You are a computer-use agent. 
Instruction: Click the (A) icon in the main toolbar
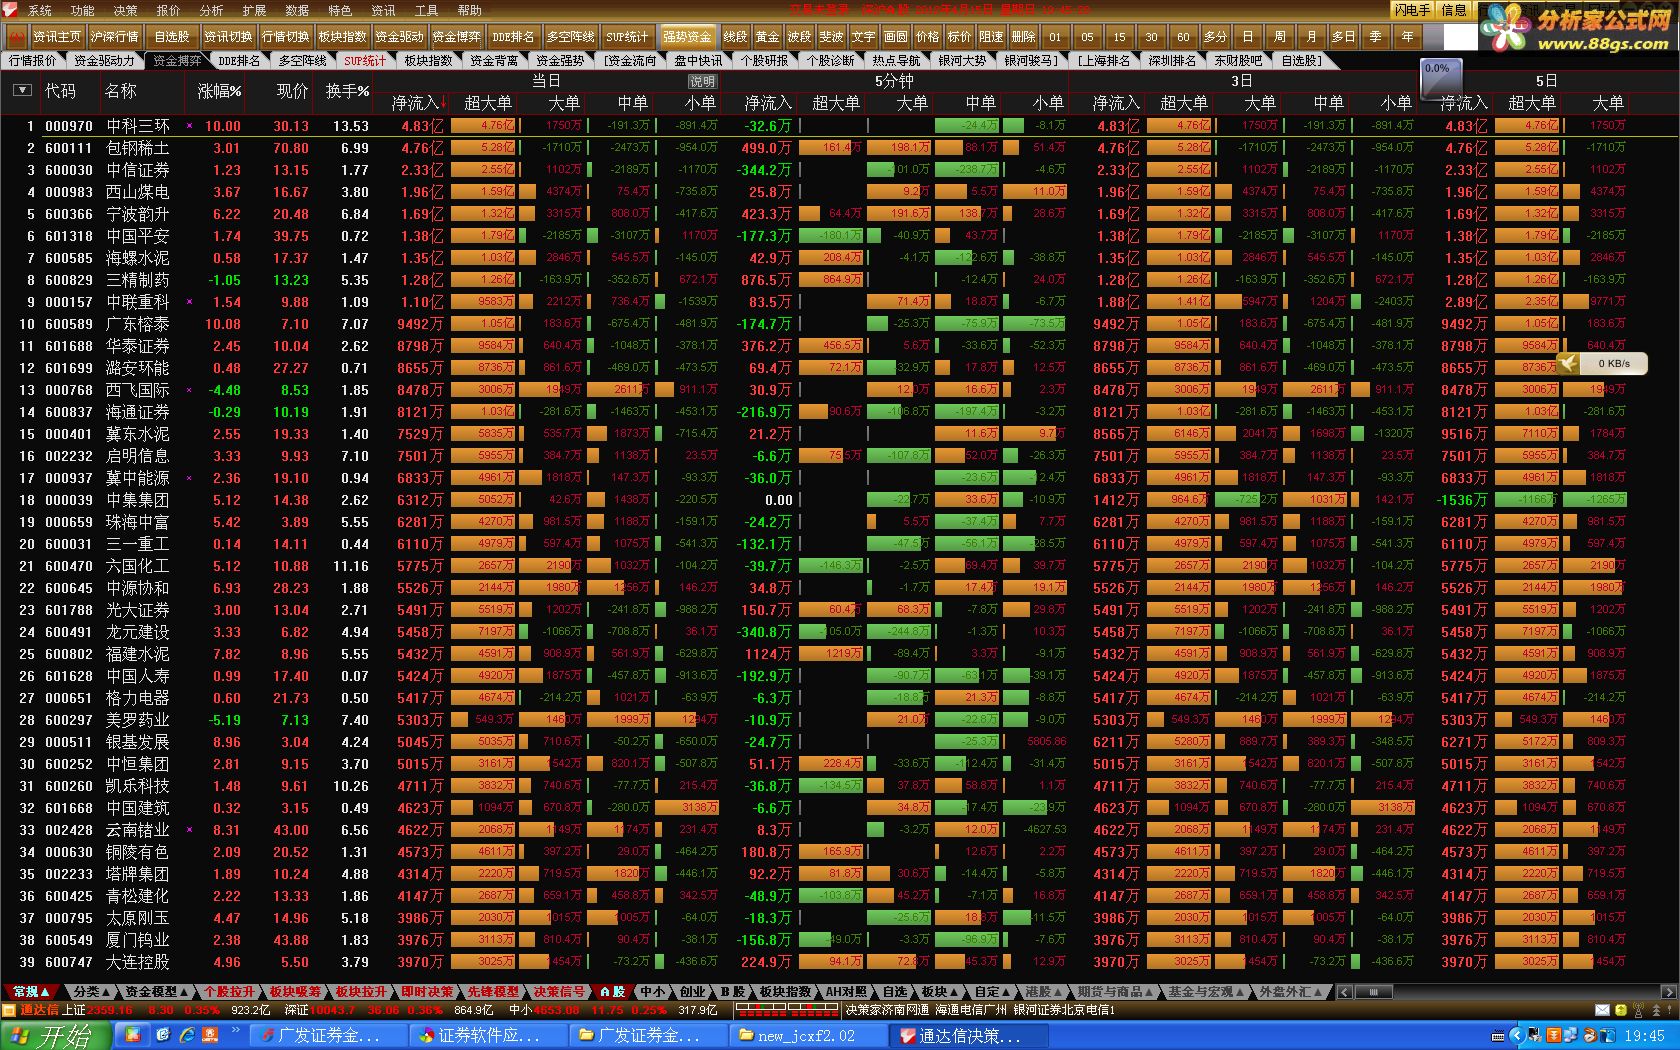pos(16,36)
